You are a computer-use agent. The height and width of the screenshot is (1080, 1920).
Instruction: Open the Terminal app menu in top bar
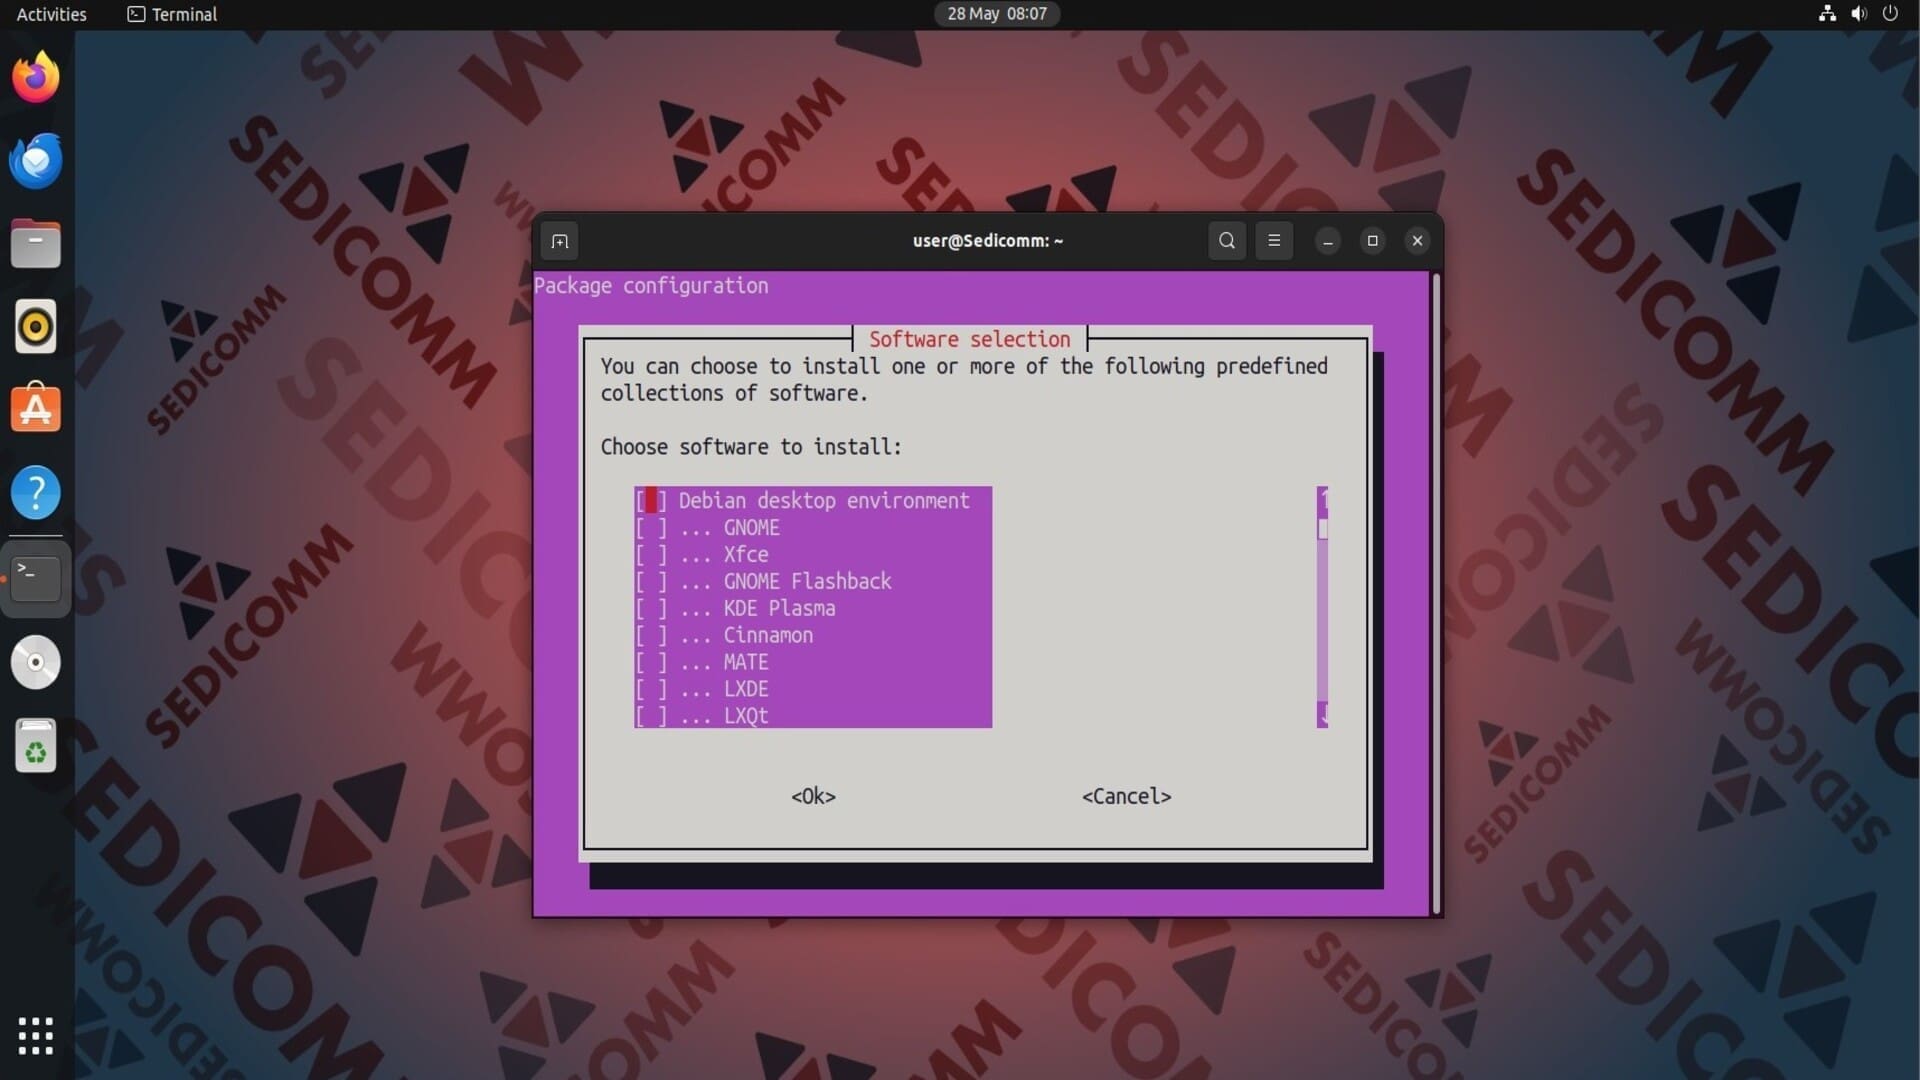[172, 14]
